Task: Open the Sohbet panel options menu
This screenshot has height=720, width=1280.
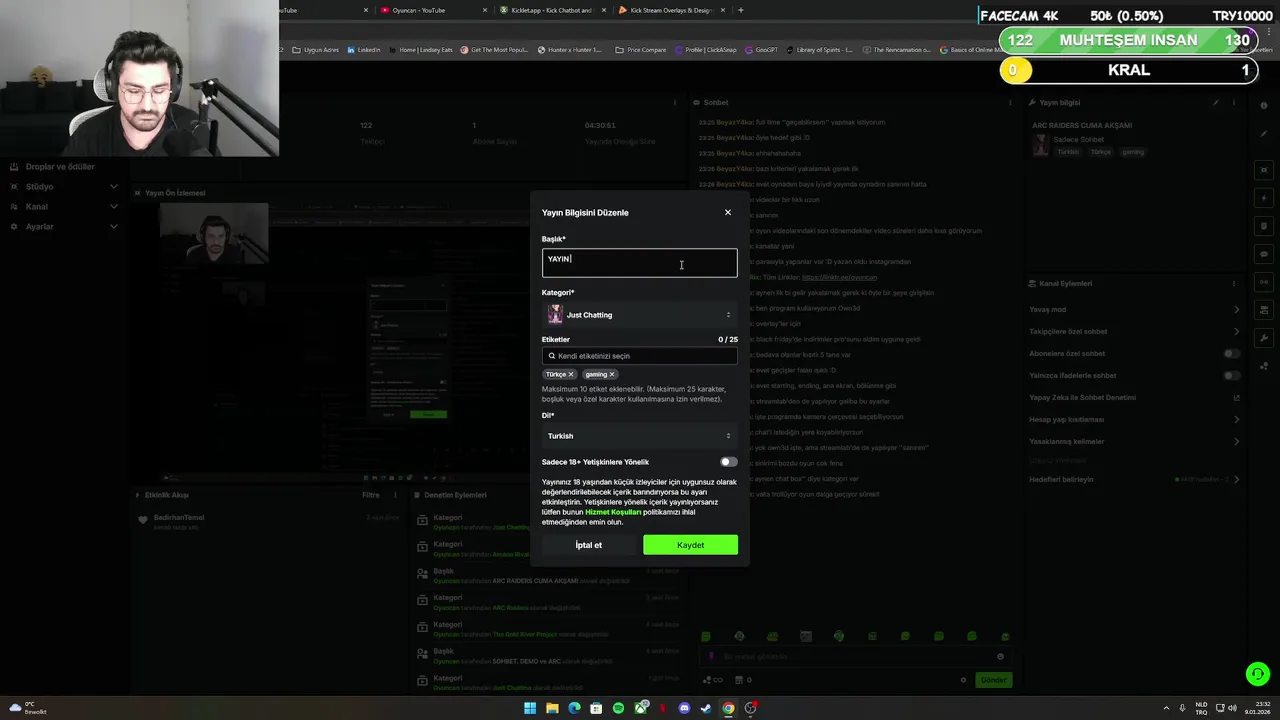Action: click(1011, 102)
